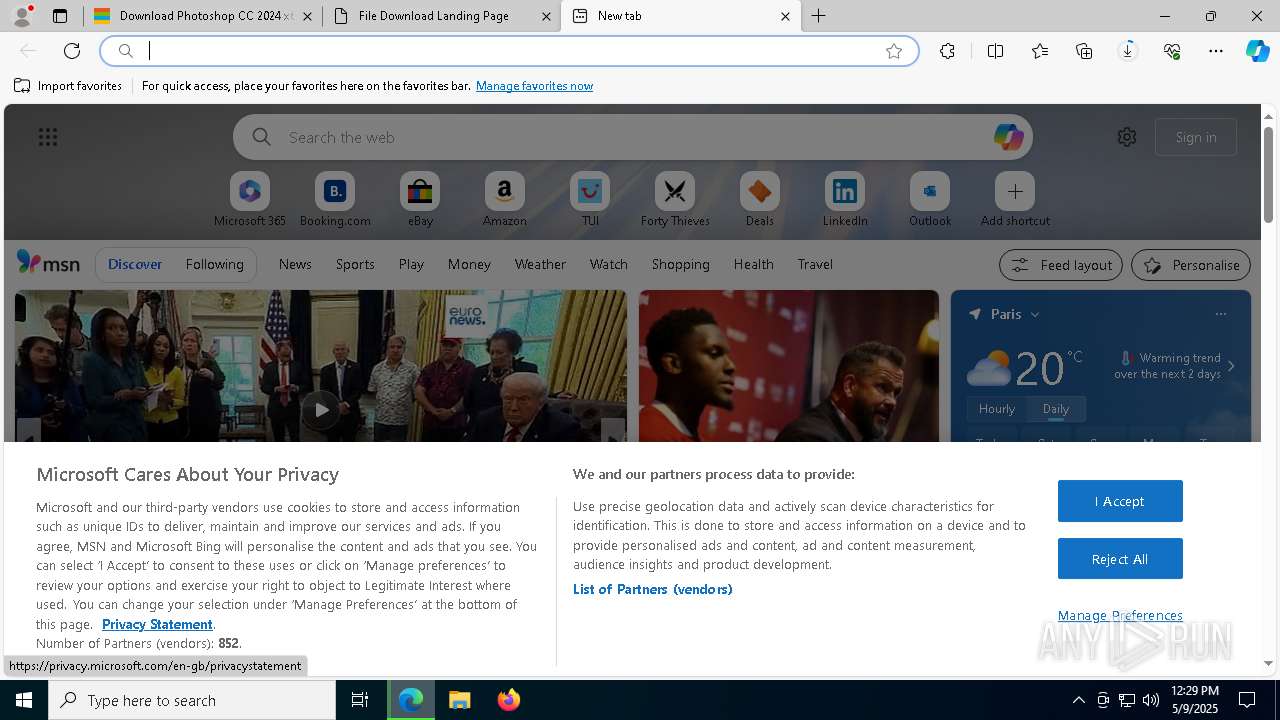Play the euronews video
Screen dimensions: 1280x720
(x=321, y=409)
